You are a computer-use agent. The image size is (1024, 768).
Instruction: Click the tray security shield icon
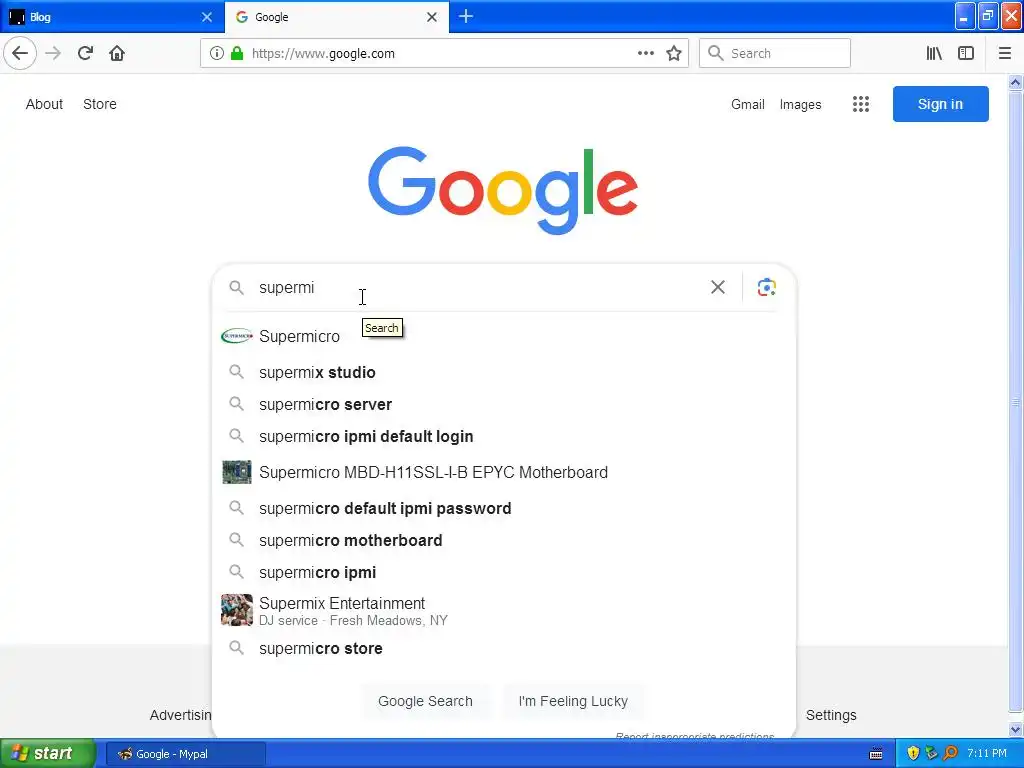[913, 753]
